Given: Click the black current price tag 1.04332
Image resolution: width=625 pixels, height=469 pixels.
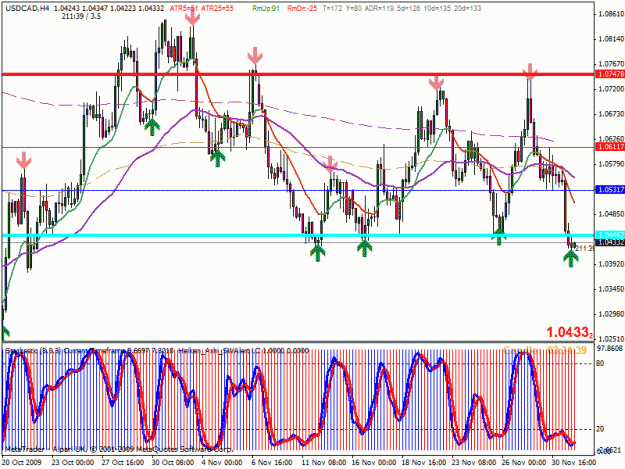Looking at the screenshot, I should 609,242.
